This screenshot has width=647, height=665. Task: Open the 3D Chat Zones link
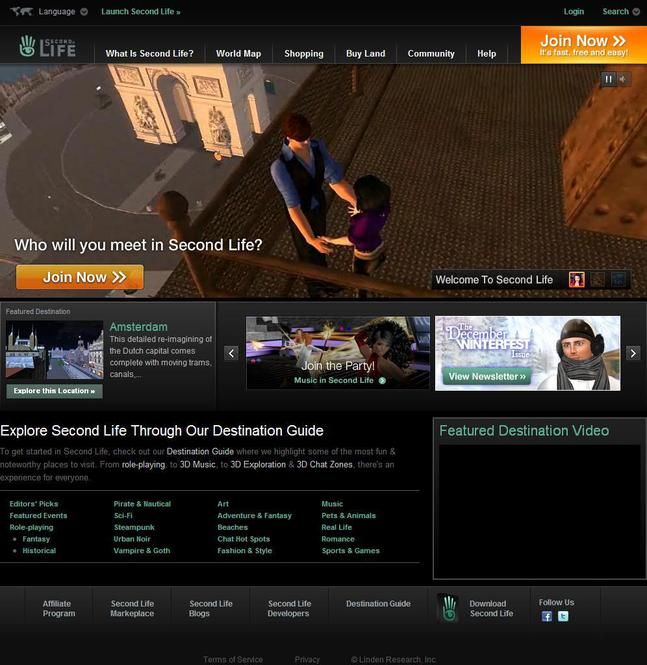(324, 464)
